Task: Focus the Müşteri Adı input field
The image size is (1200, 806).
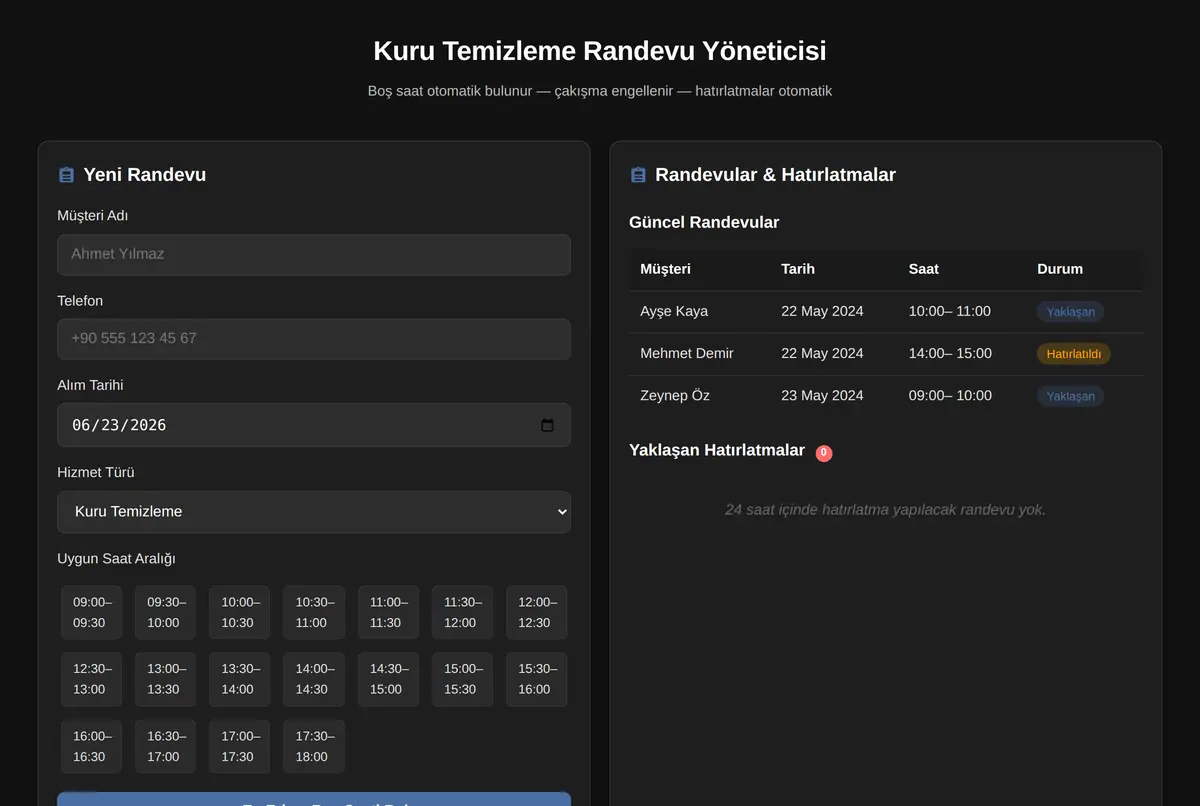Action: pyautogui.click(x=314, y=254)
